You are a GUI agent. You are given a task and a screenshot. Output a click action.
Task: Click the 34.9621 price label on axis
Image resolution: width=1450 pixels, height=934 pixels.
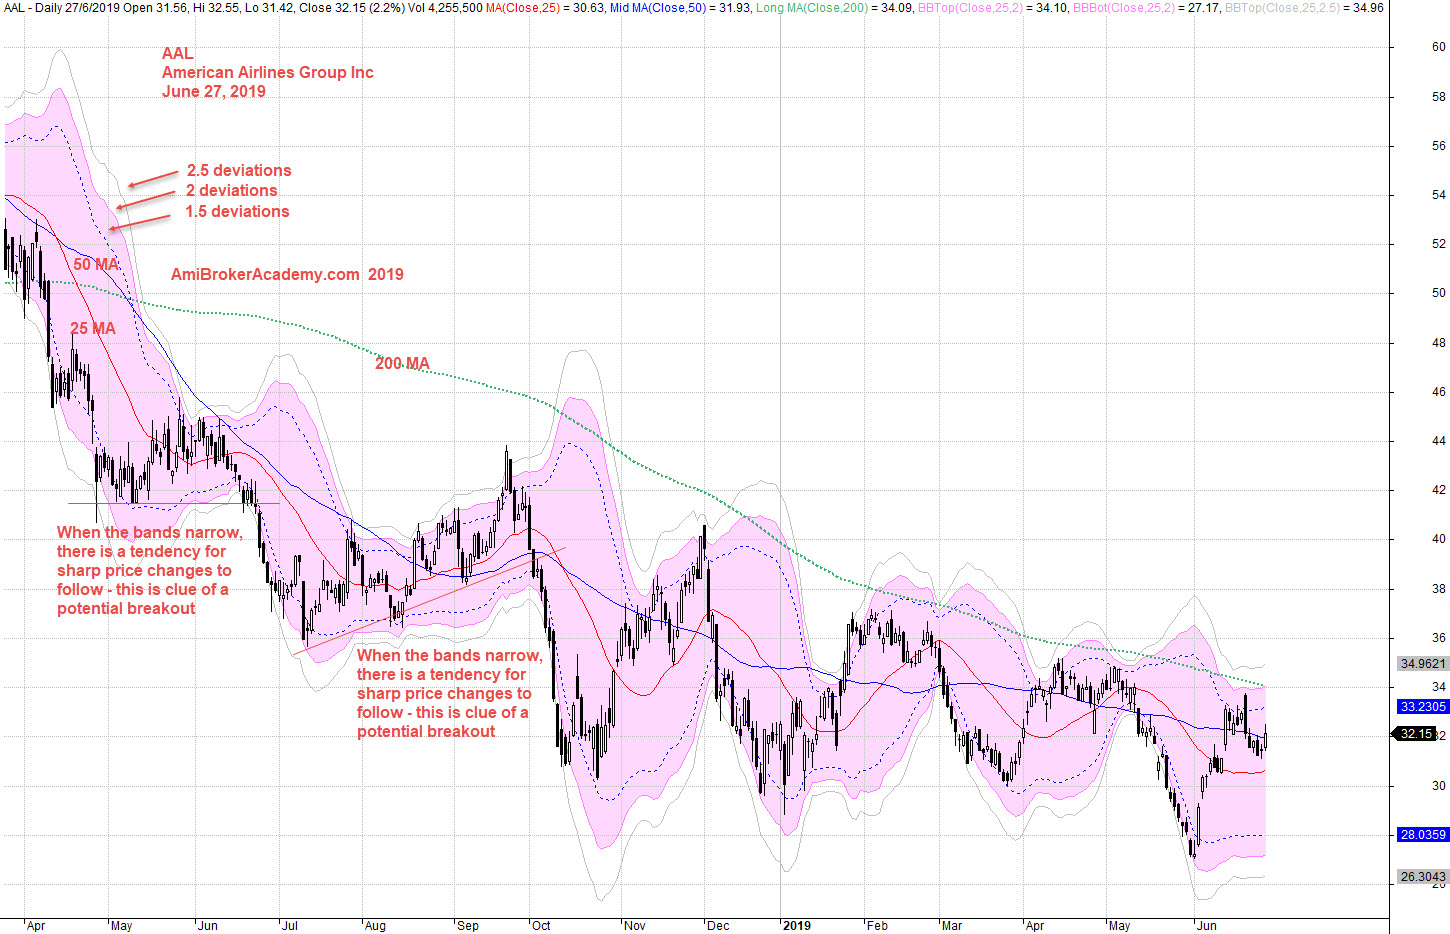click(1422, 663)
